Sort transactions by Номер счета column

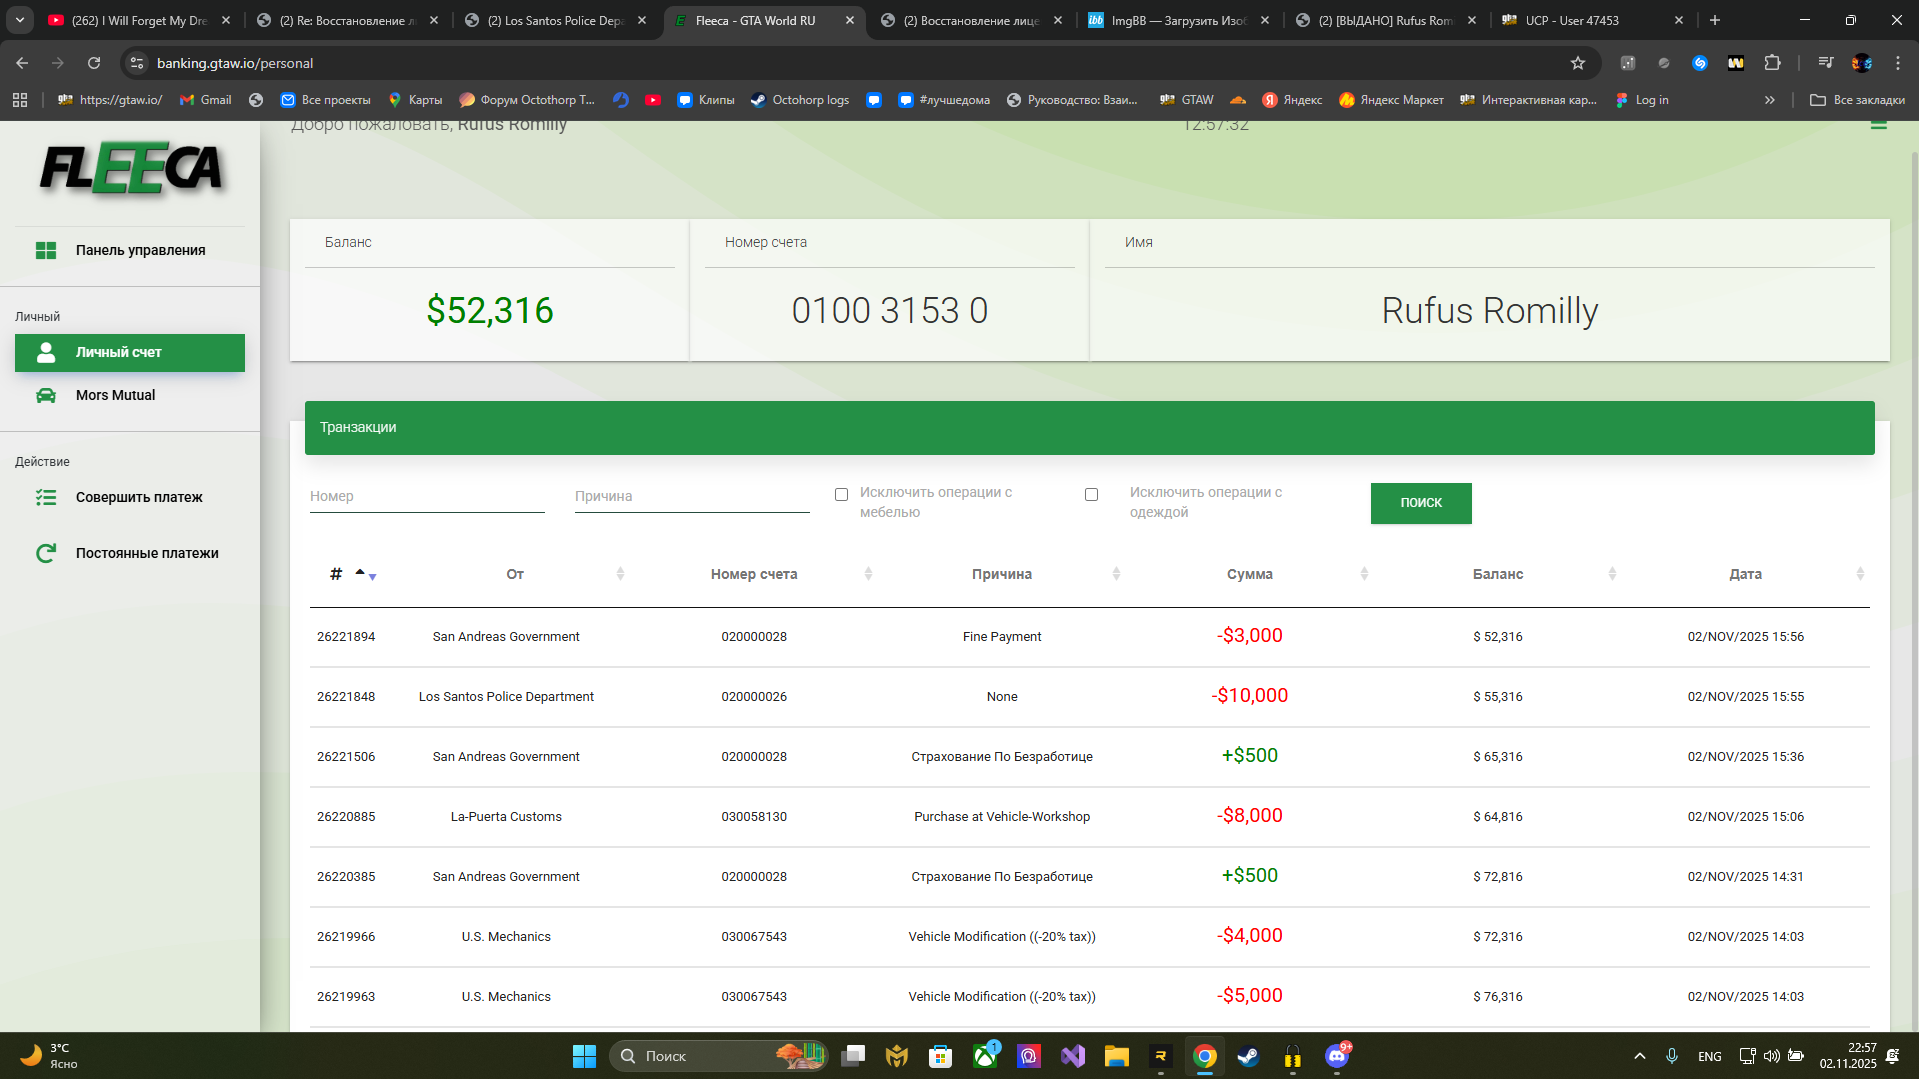754,574
